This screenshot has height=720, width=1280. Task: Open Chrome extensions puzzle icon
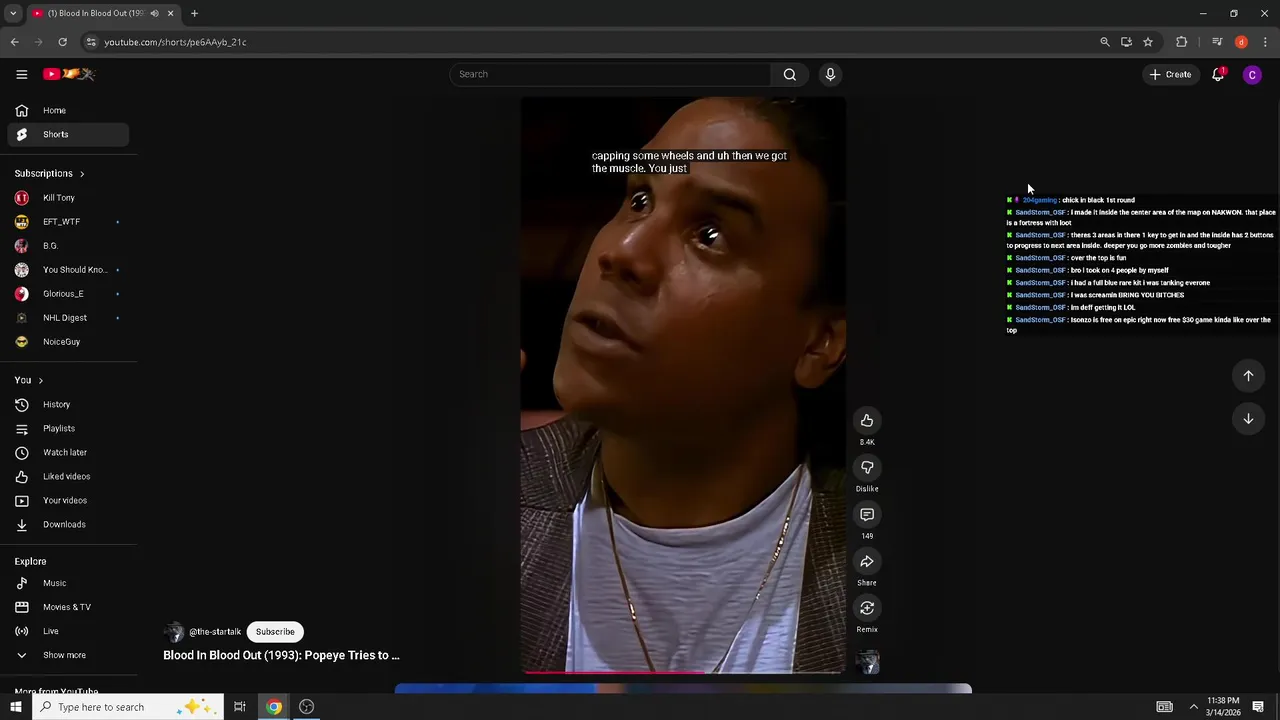(x=1181, y=42)
